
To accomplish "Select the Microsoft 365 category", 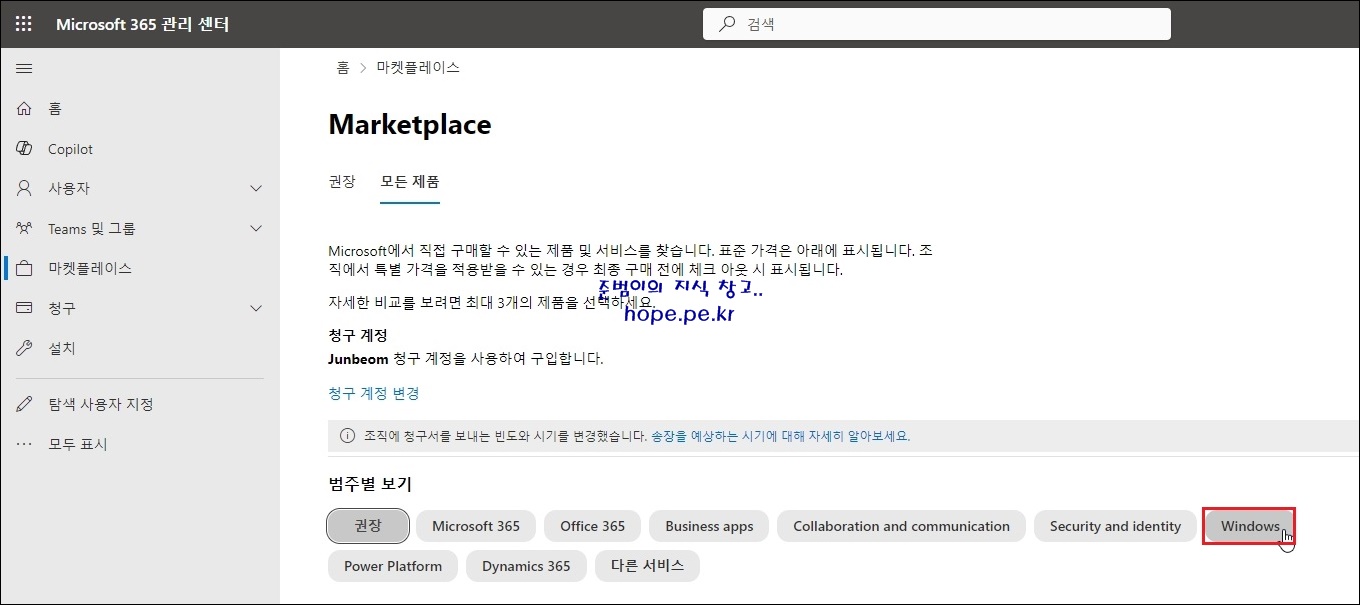I will (x=476, y=526).
